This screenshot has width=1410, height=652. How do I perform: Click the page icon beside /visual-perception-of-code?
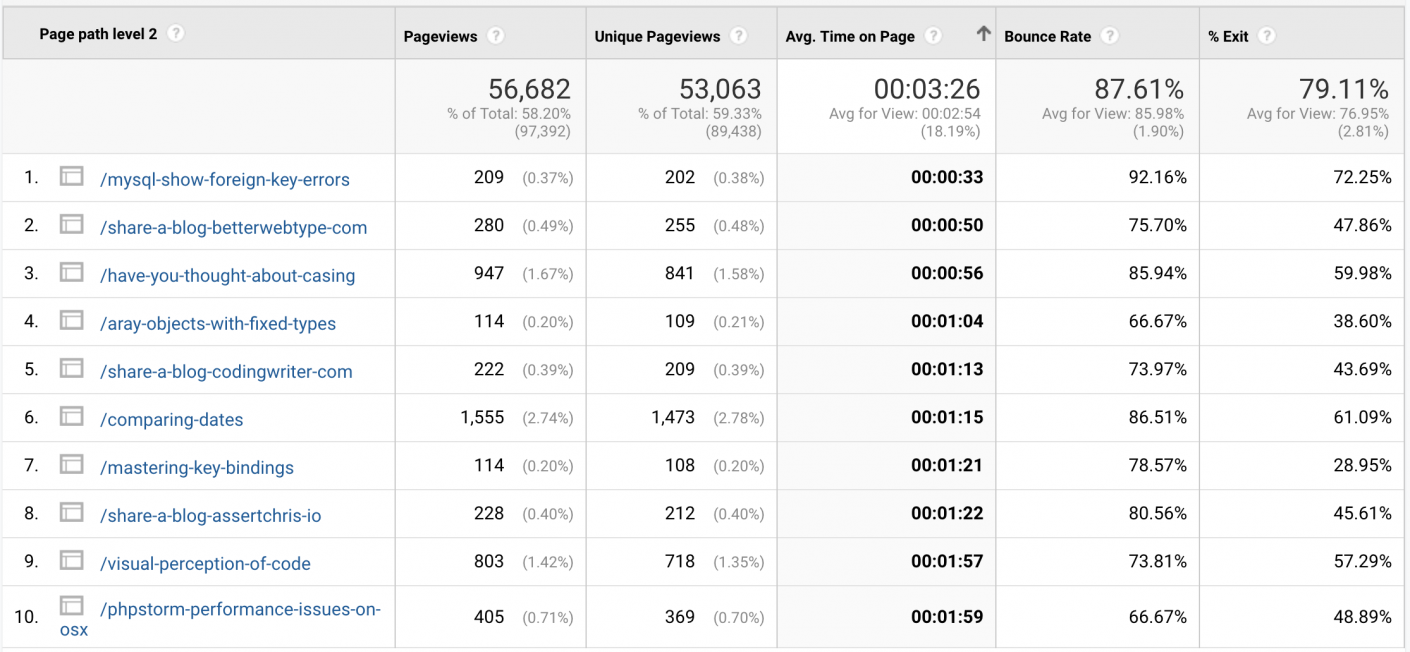coord(71,561)
